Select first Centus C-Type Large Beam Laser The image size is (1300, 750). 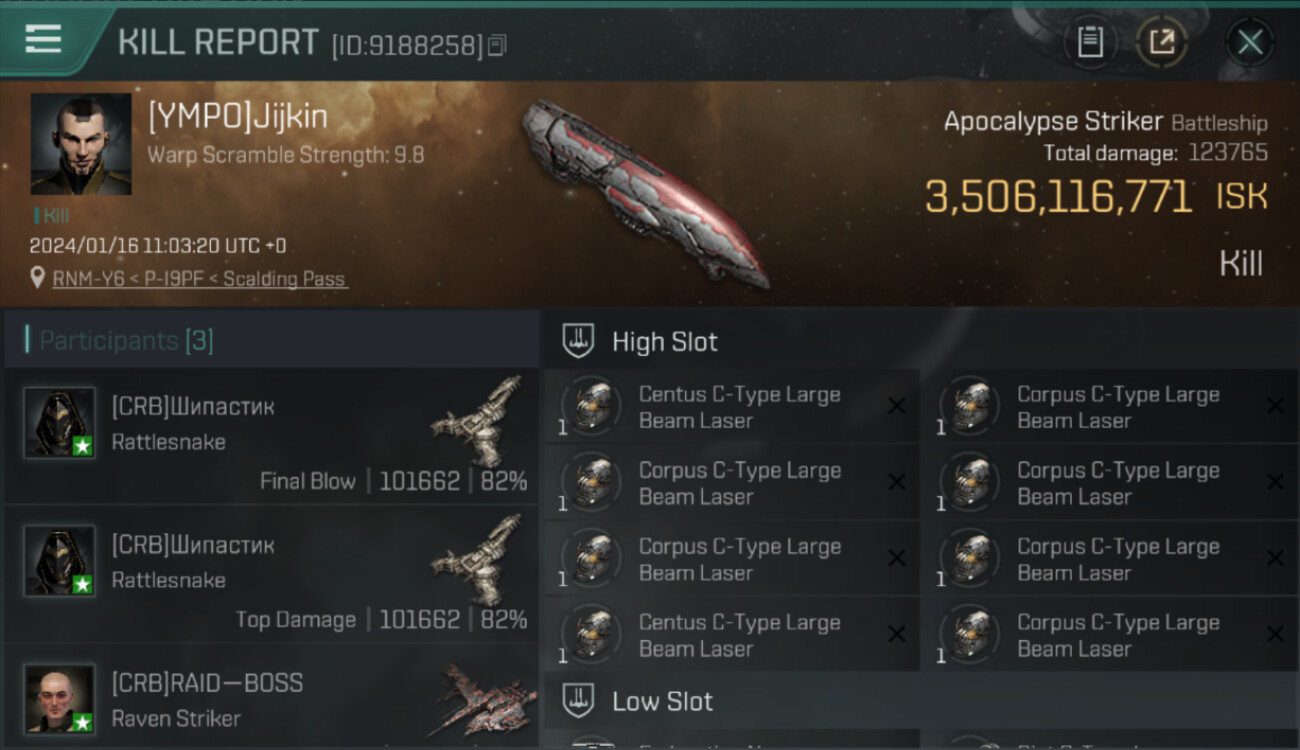[732, 407]
